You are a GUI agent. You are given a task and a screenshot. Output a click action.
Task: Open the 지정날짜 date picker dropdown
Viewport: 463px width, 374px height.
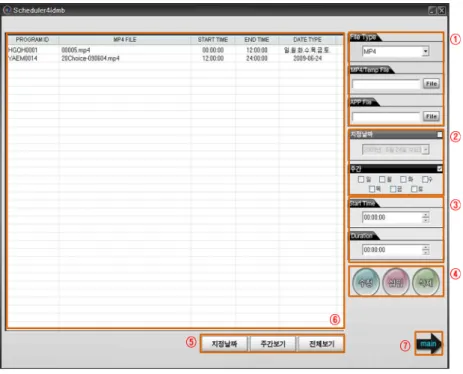[425, 150]
